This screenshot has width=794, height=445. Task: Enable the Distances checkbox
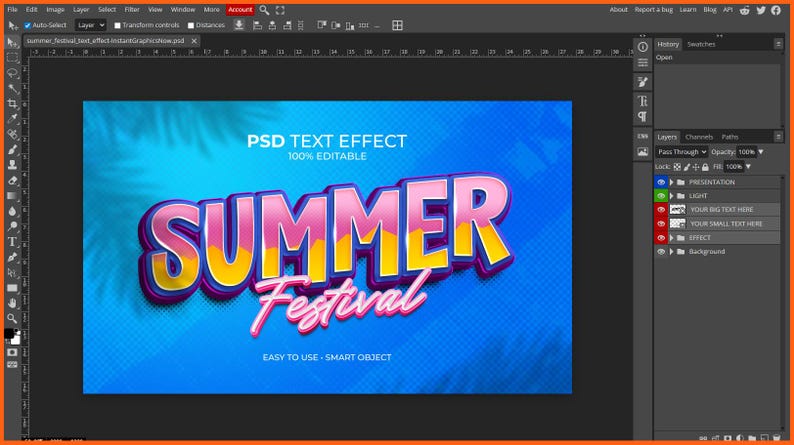pyautogui.click(x=191, y=25)
